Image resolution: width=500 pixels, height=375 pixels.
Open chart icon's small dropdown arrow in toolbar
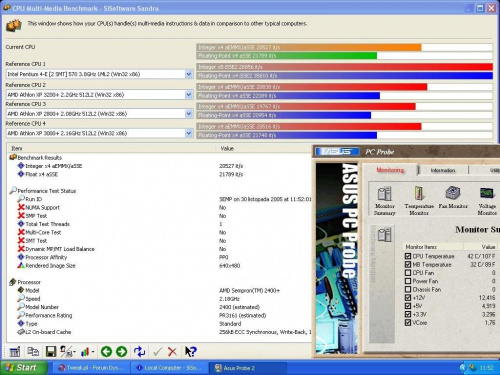[x=93, y=352]
